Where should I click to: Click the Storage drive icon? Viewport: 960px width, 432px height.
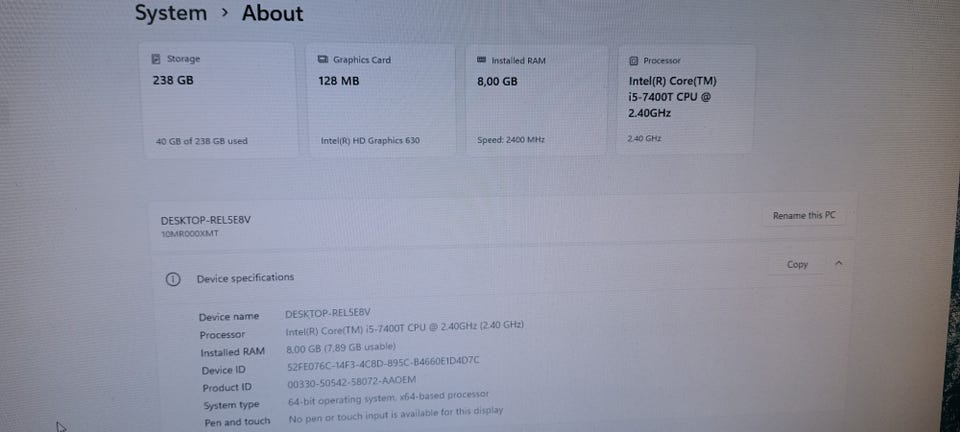pos(156,59)
